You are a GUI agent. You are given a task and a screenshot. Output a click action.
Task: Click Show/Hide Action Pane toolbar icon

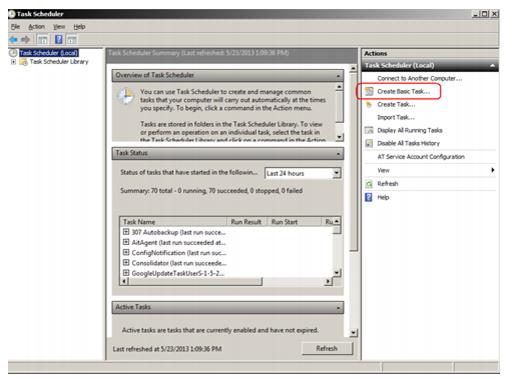(72, 40)
